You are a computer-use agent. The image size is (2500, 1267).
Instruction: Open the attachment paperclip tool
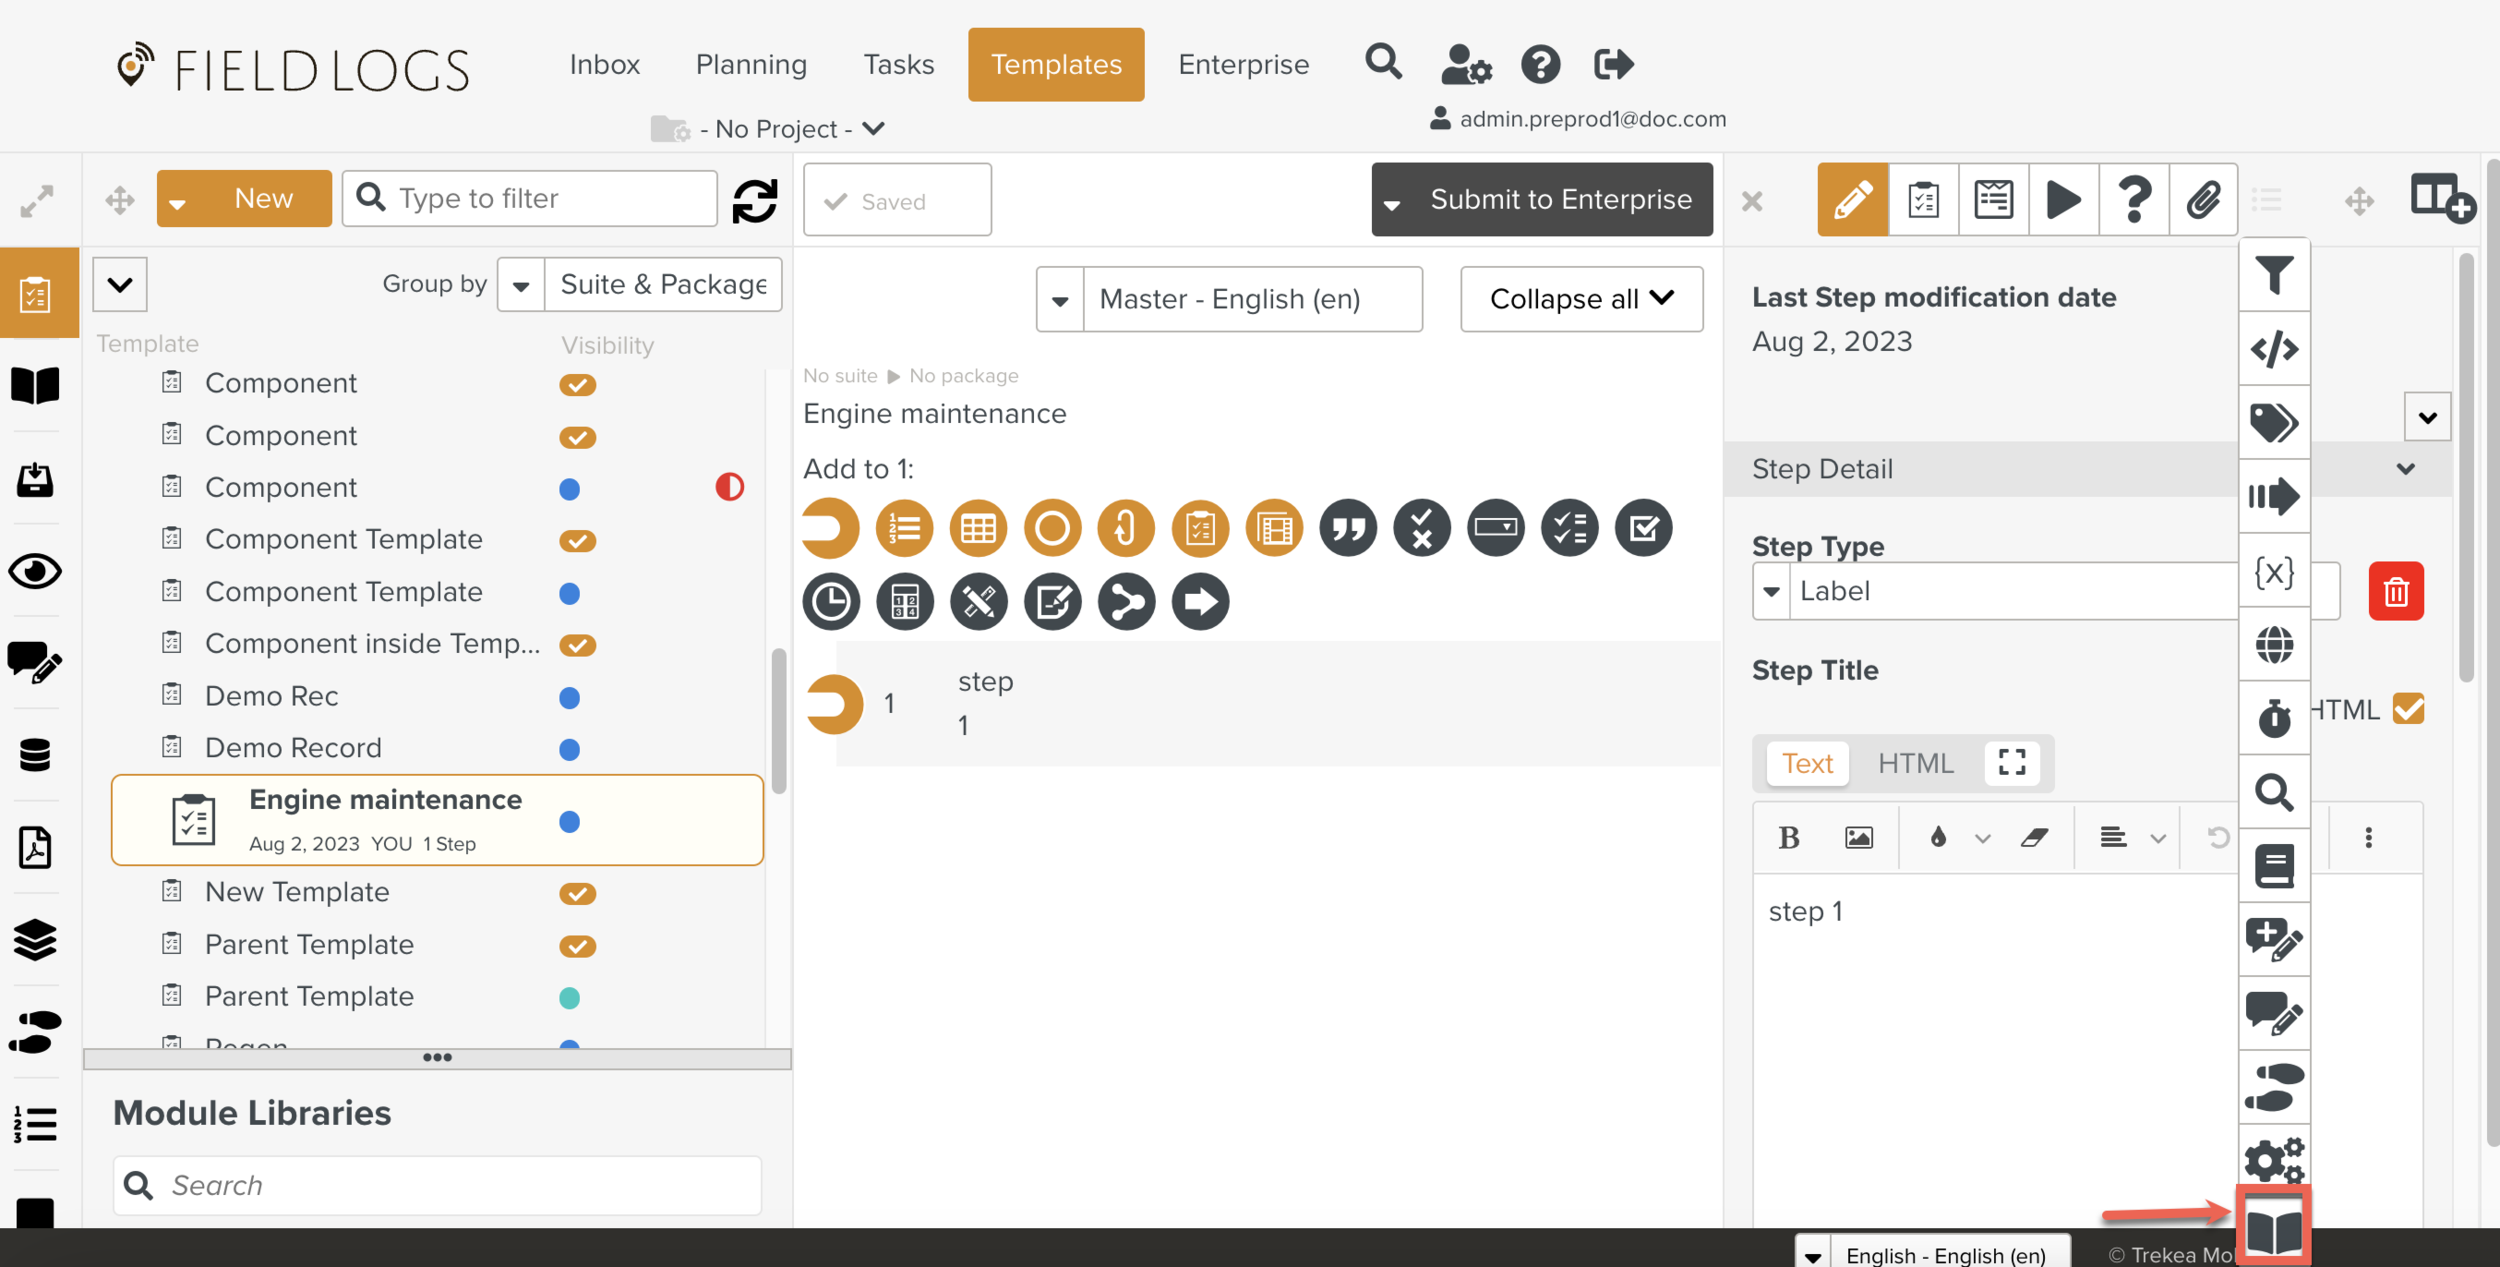coord(2203,200)
